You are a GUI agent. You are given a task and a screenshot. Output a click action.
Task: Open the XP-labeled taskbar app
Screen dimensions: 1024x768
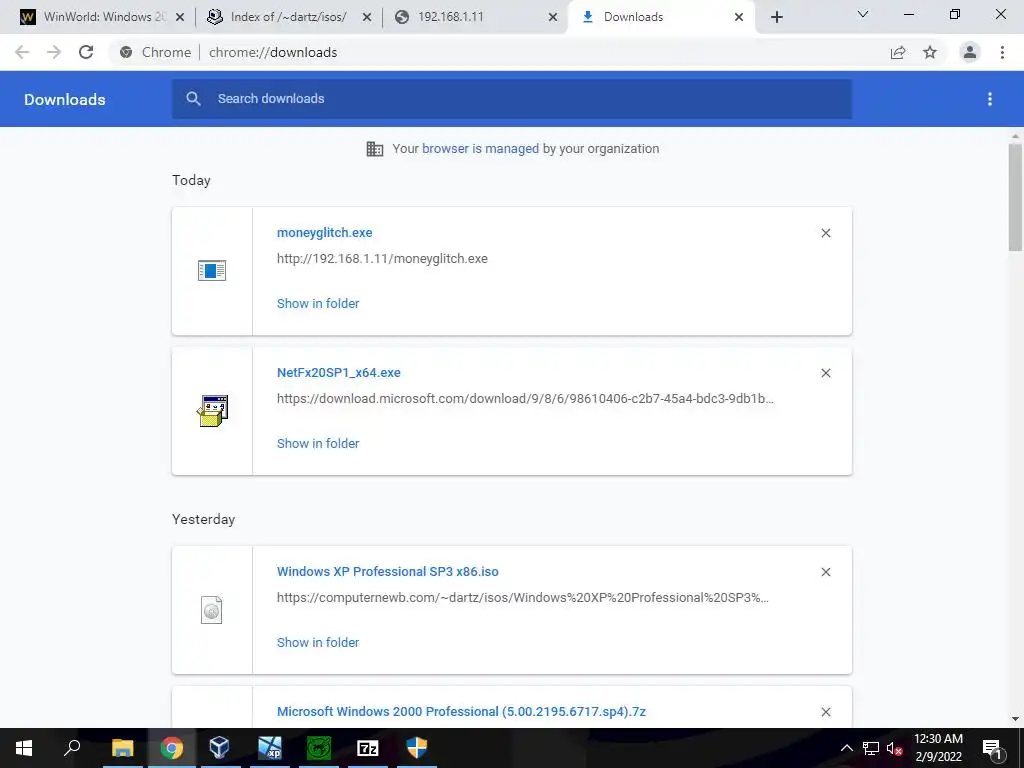[x=269, y=748]
